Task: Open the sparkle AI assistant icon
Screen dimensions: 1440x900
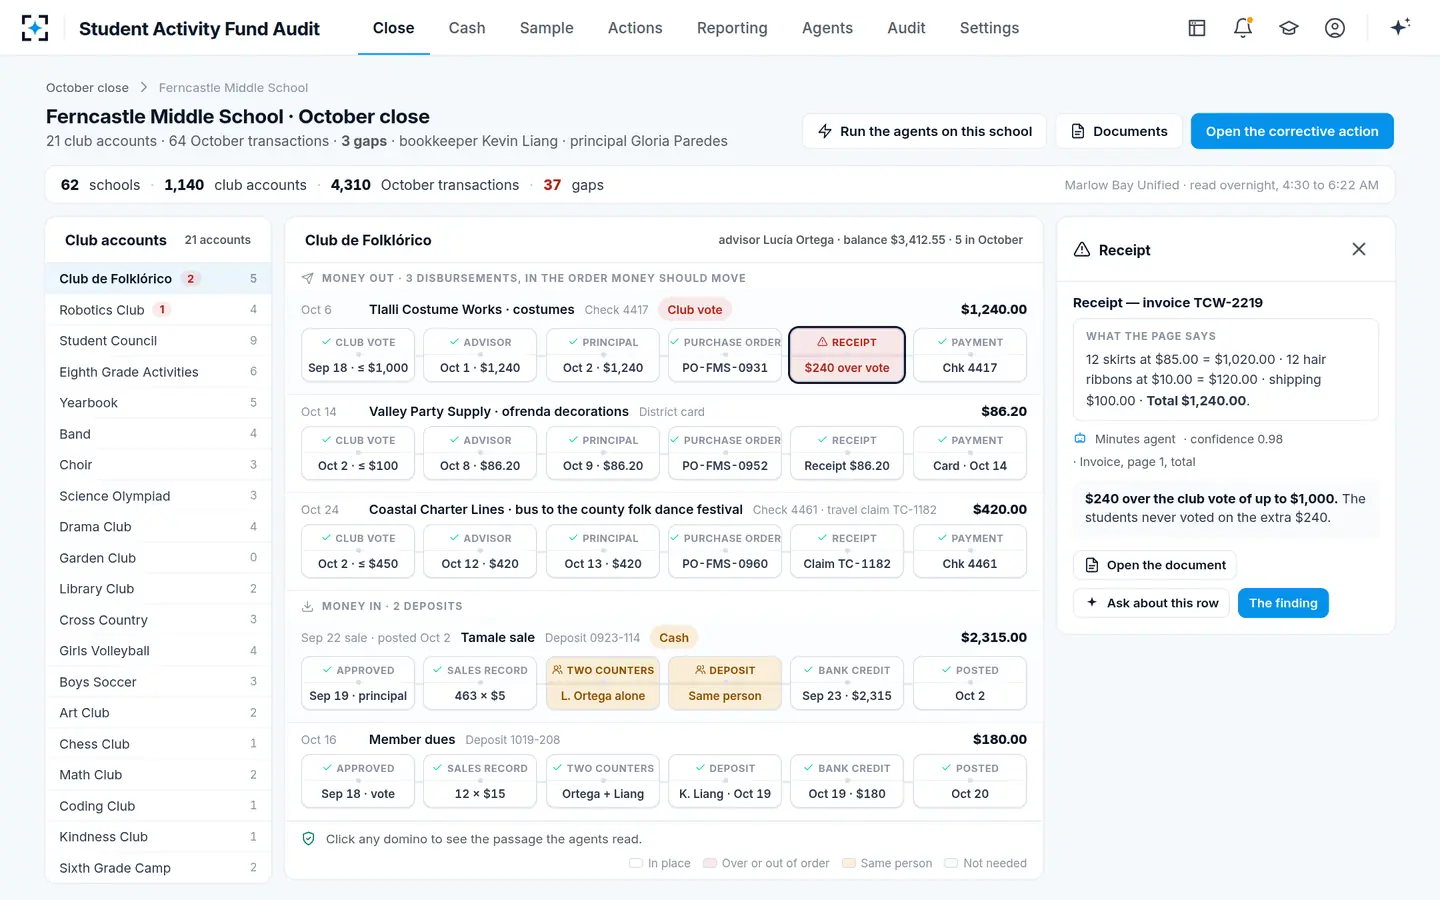Action: tap(1400, 27)
